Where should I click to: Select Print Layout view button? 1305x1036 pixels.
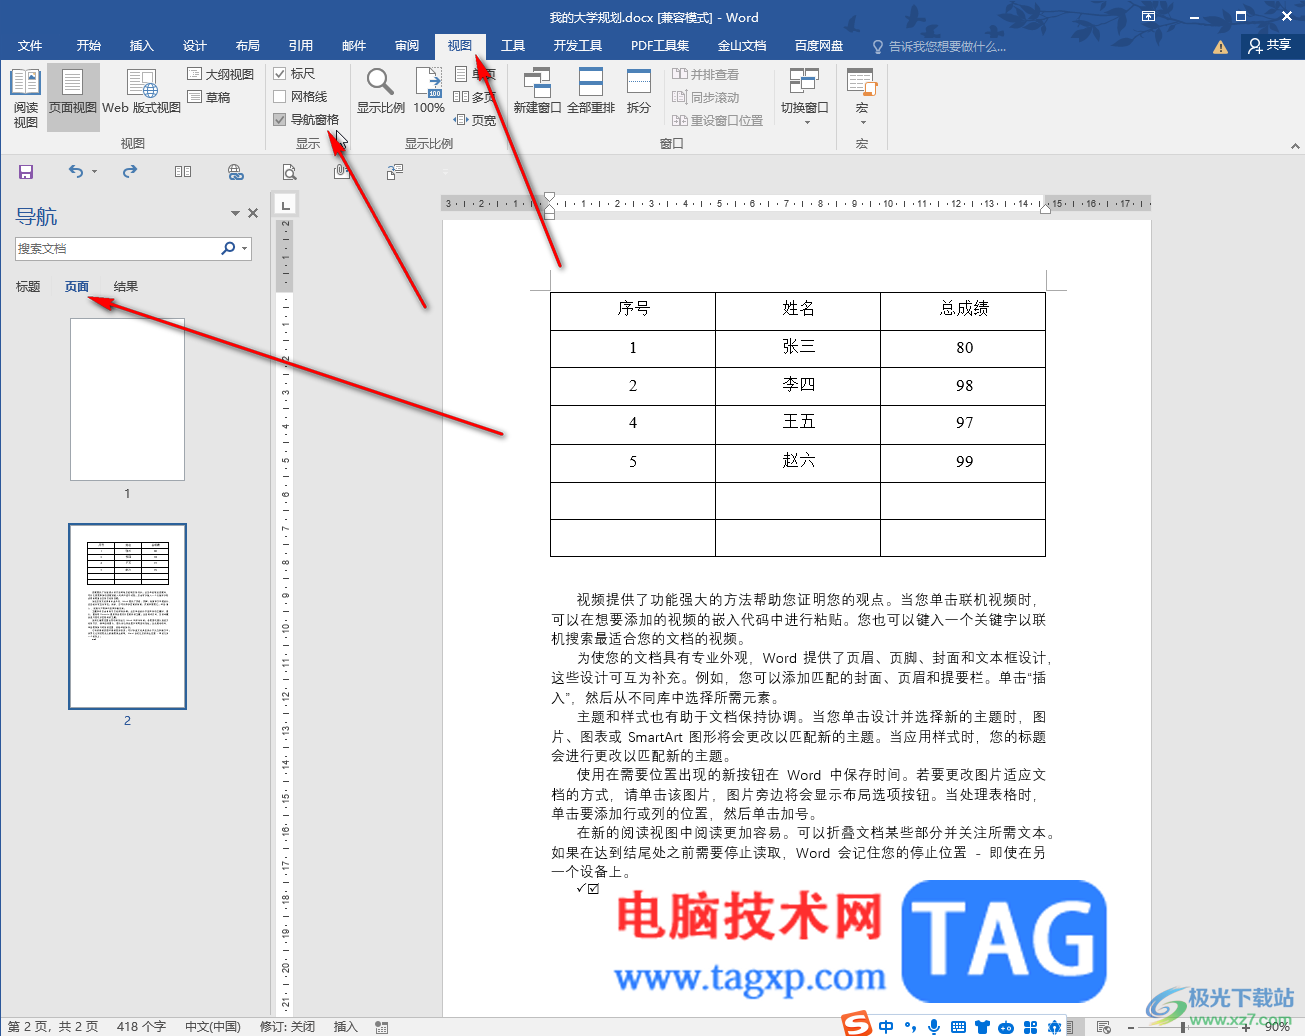pyautogui.click(x=73, y=98)
